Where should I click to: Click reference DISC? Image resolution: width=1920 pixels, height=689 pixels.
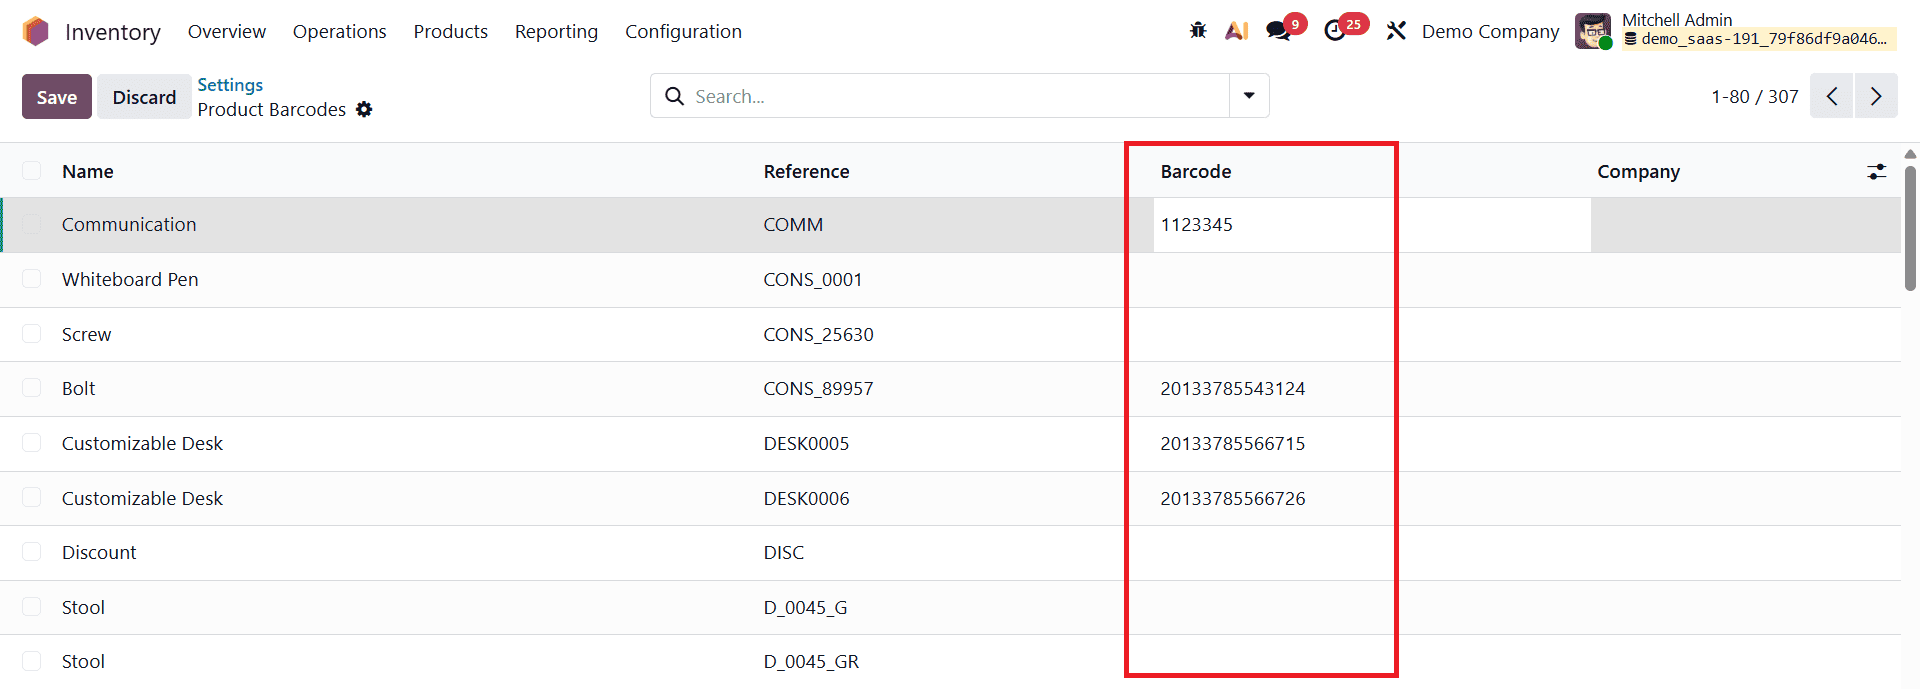(784, 552)
